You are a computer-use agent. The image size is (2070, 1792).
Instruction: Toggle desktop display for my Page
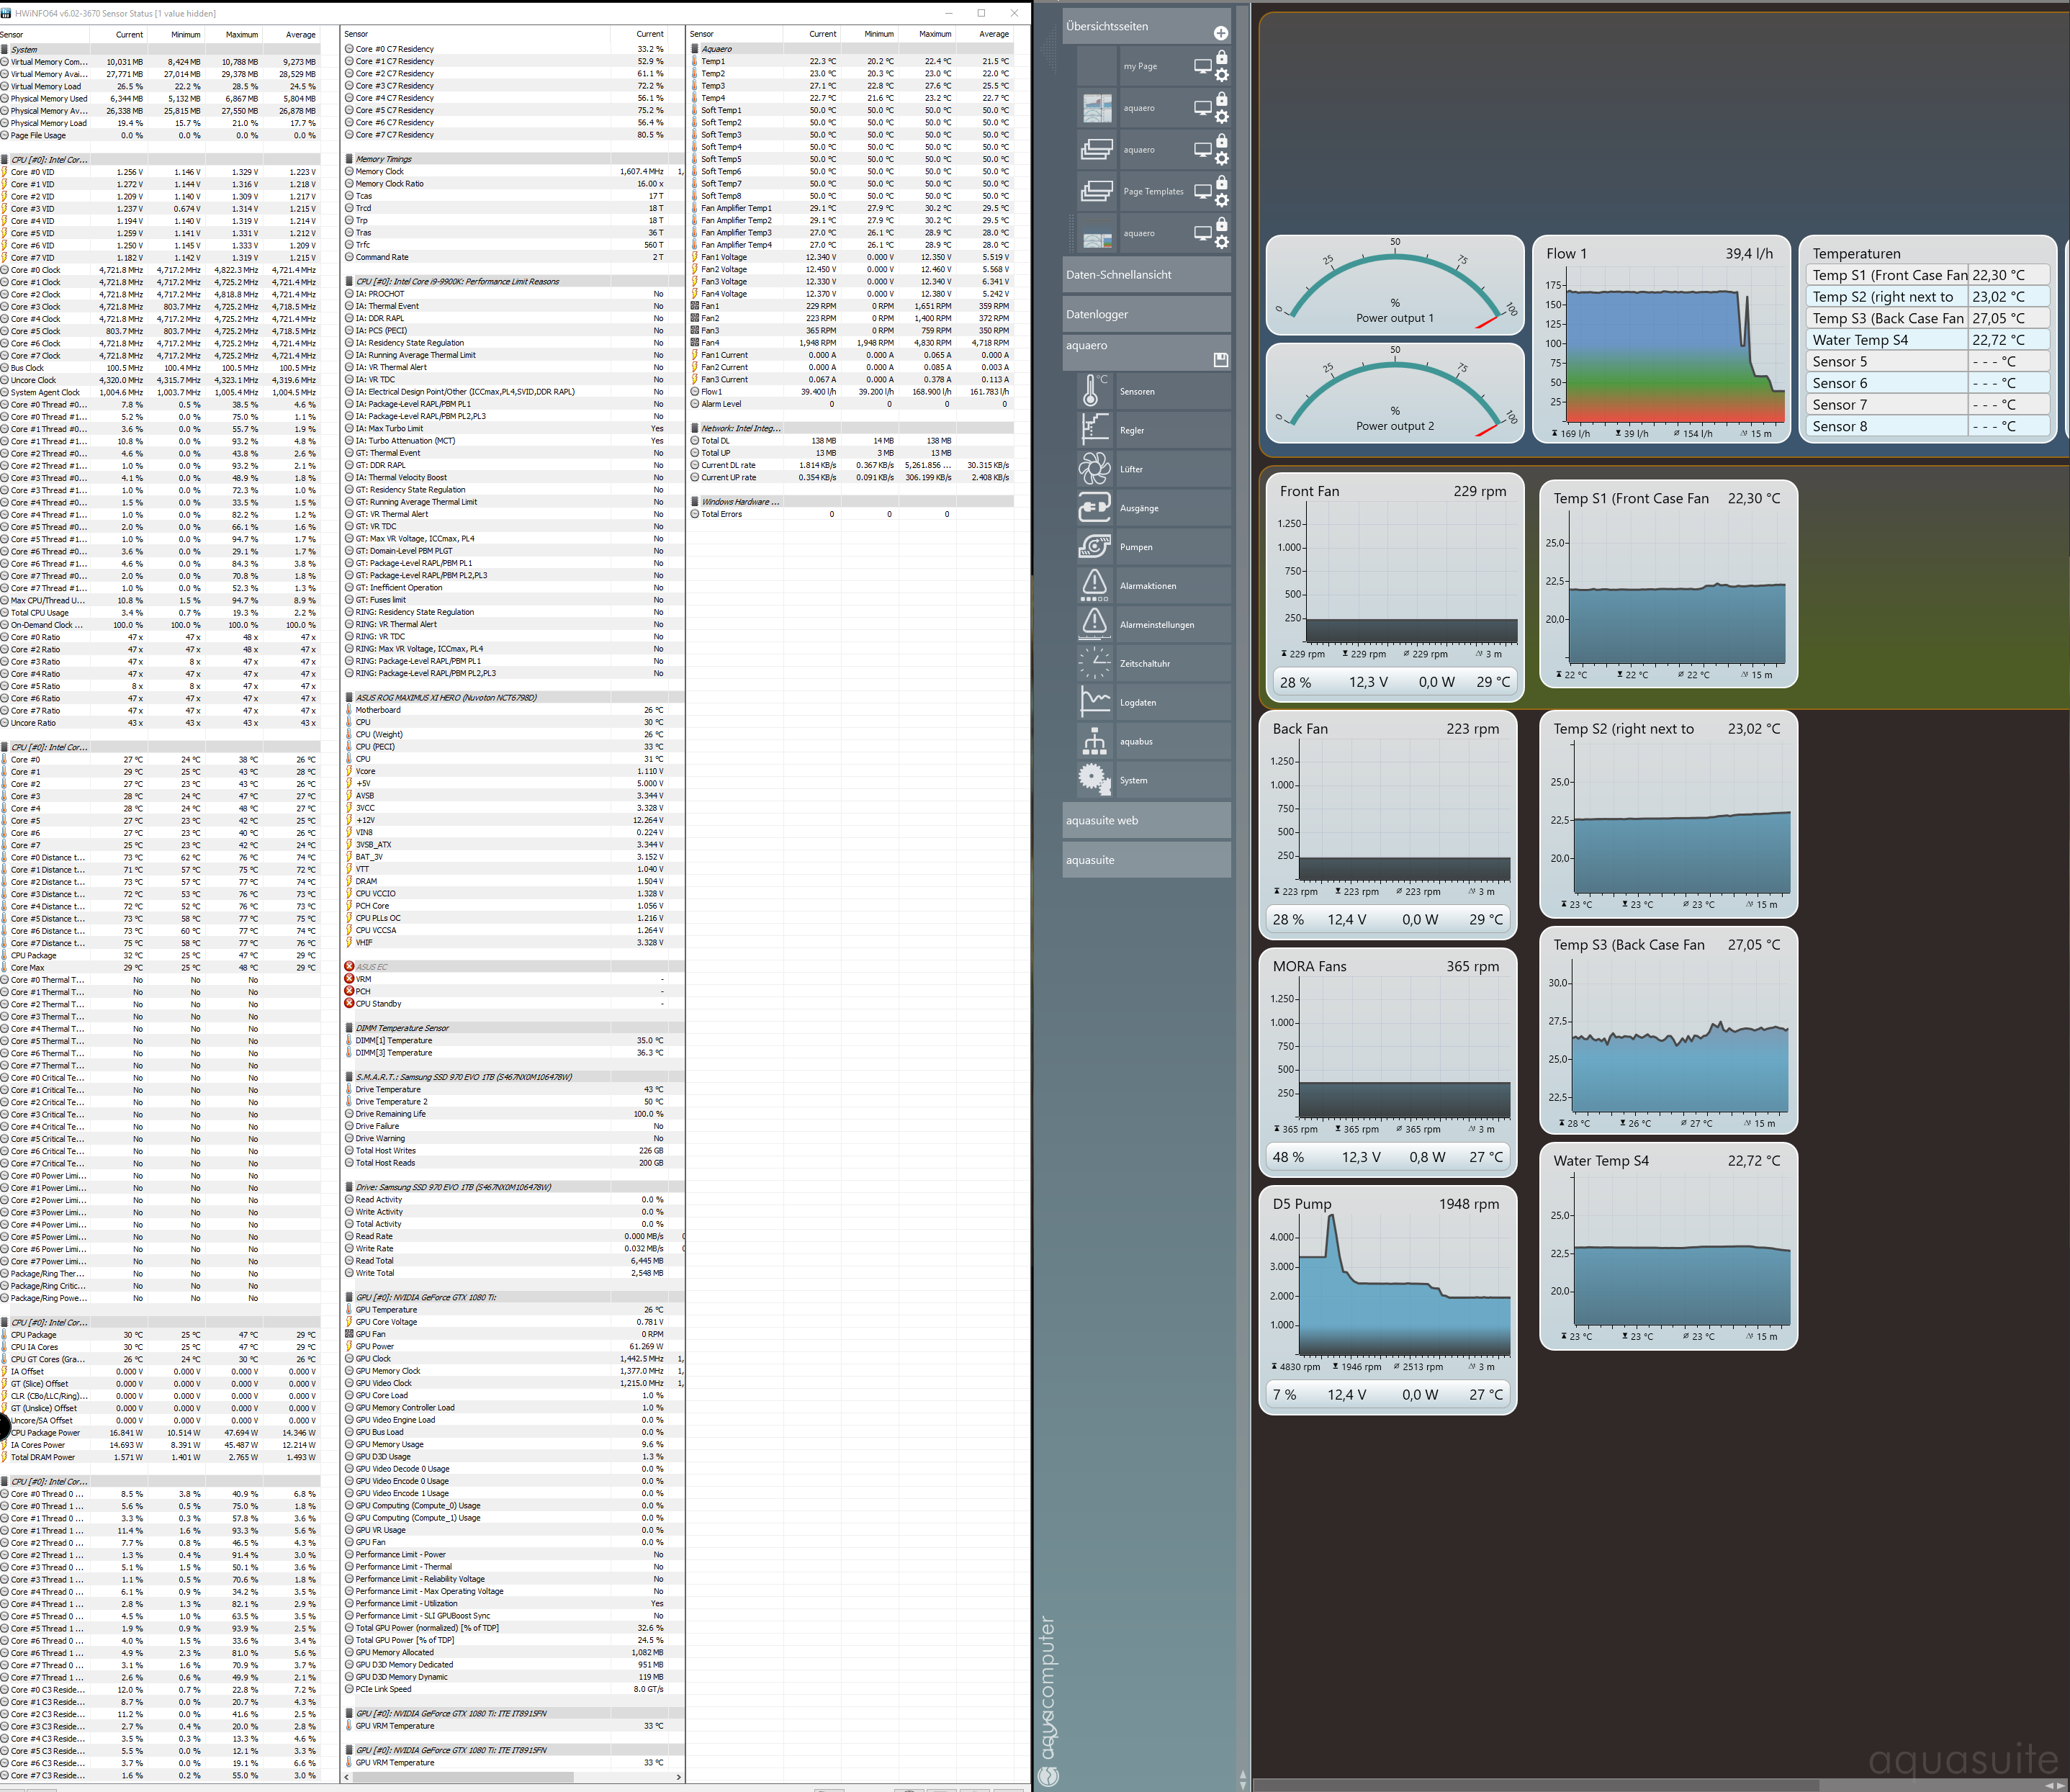pyautogui.click(x=1202, y=67)
